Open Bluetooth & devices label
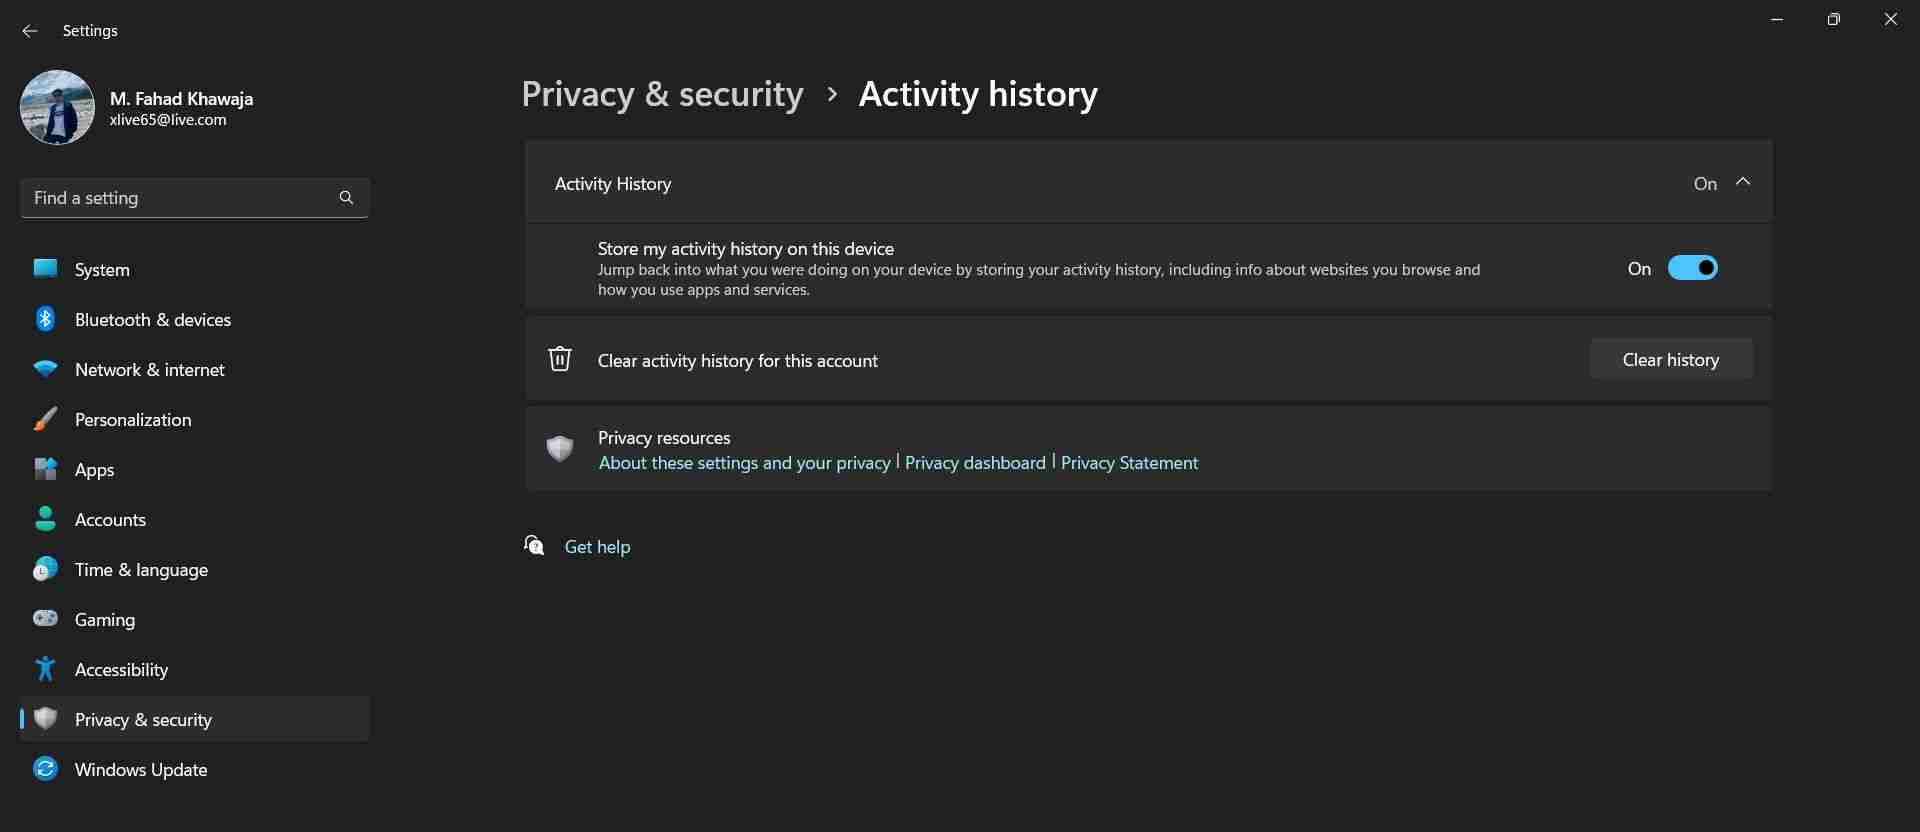1920x832 pixels. click(x=153, y=320)
